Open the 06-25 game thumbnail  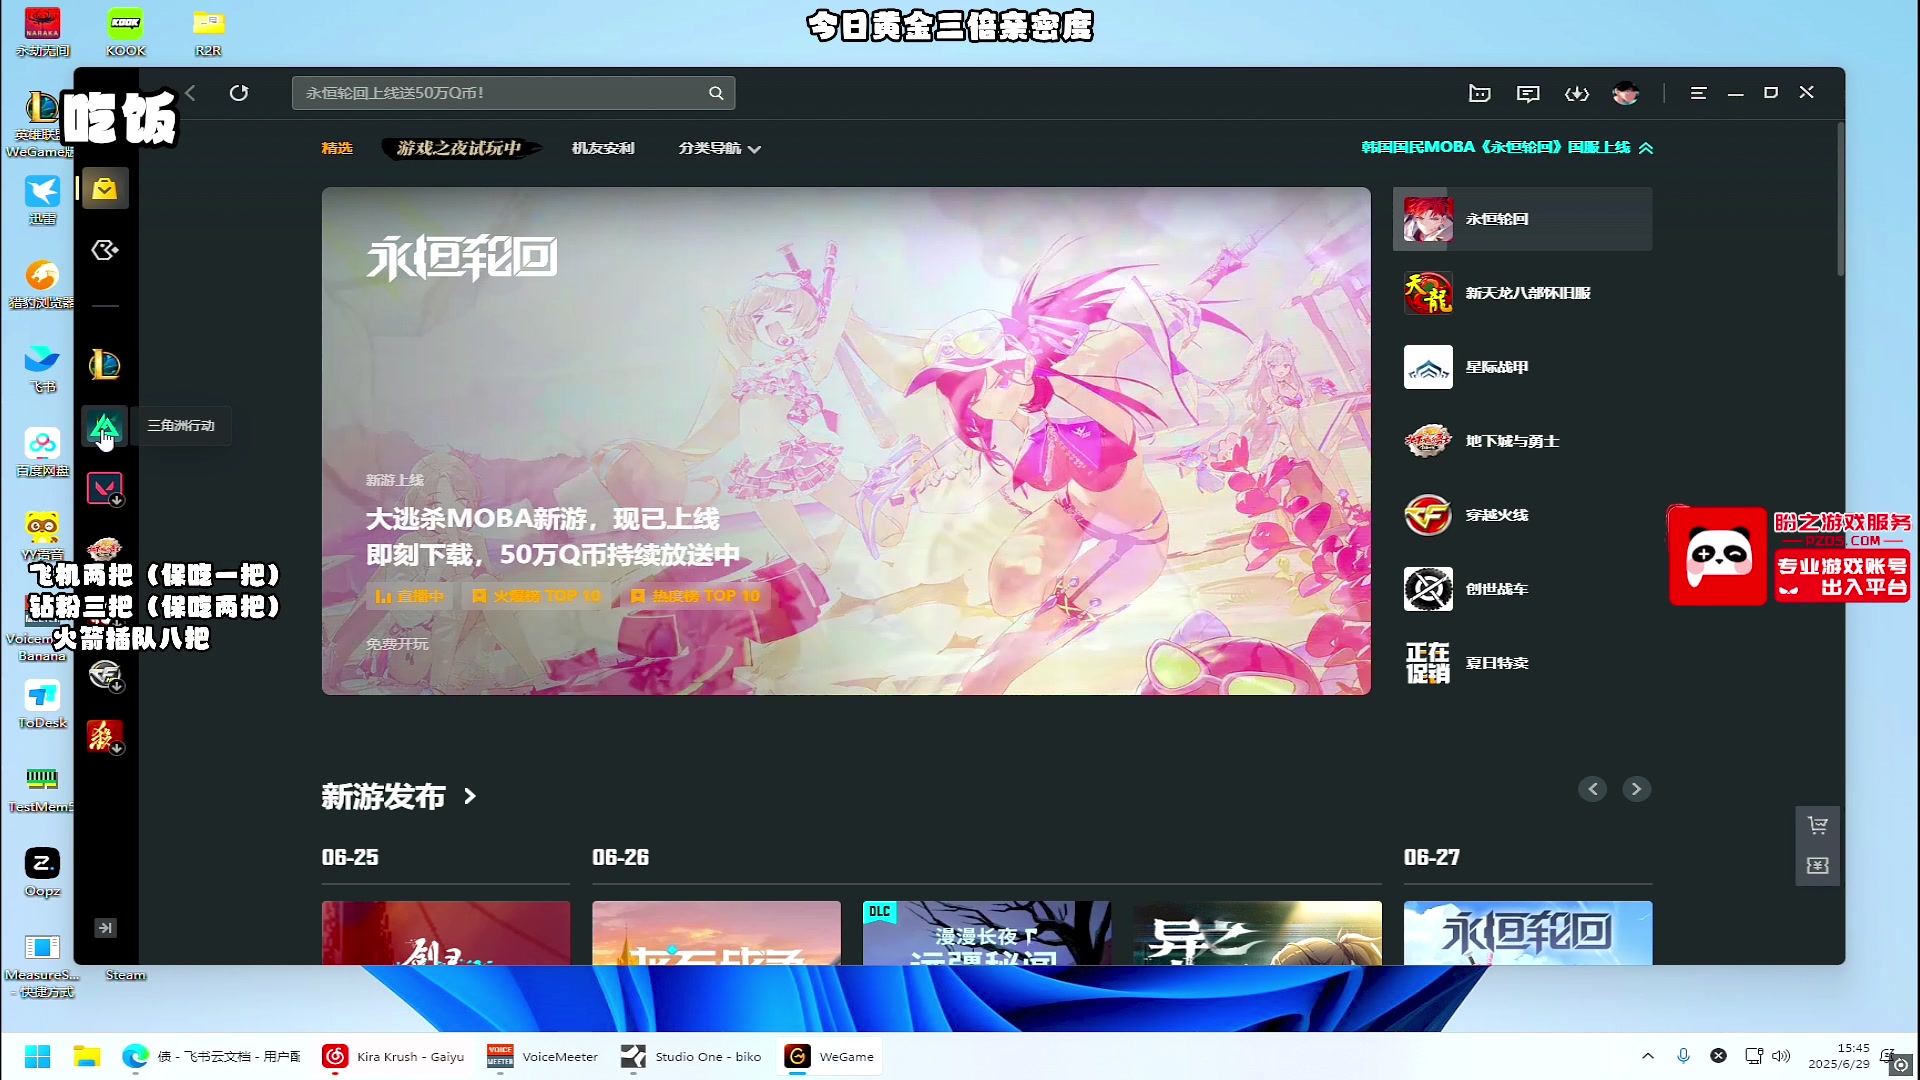446,933
